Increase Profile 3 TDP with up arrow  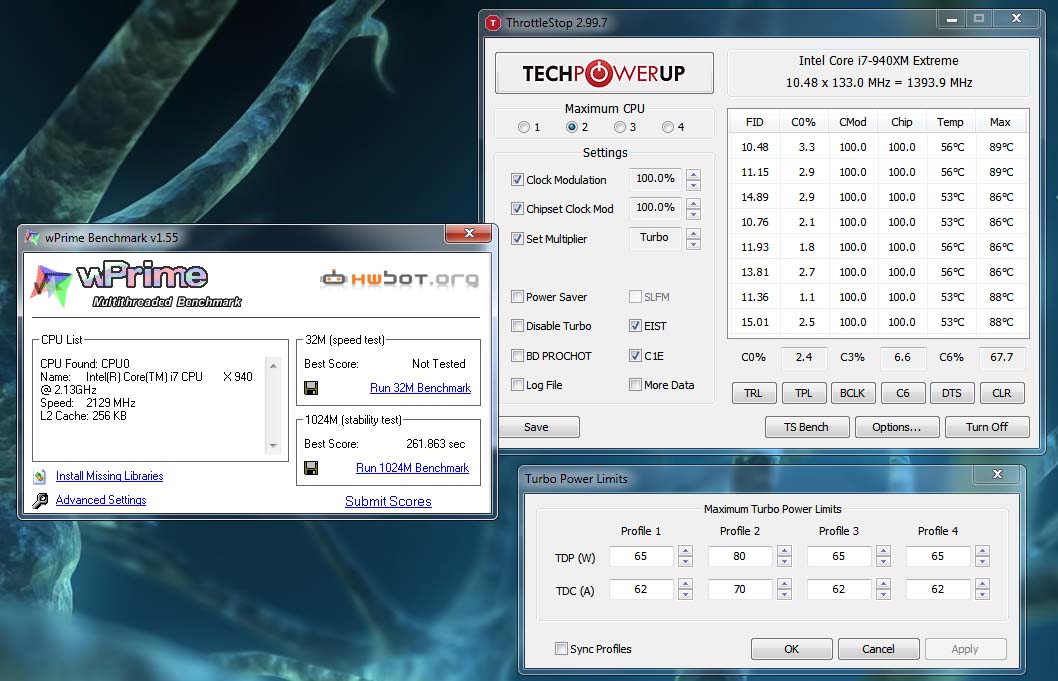click(x=883, y=551)
